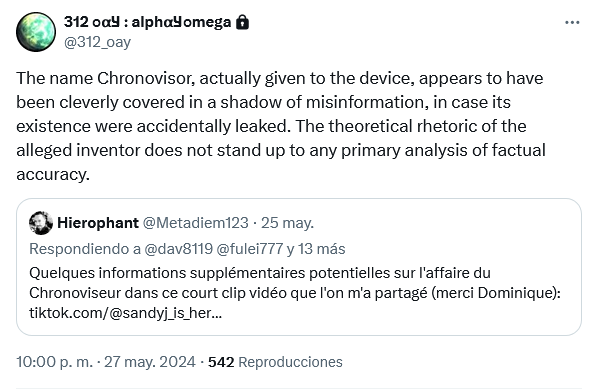Screen dimensions: 598x390
Task: Click the main tweet text about Chronovisor
Action: 281,126
